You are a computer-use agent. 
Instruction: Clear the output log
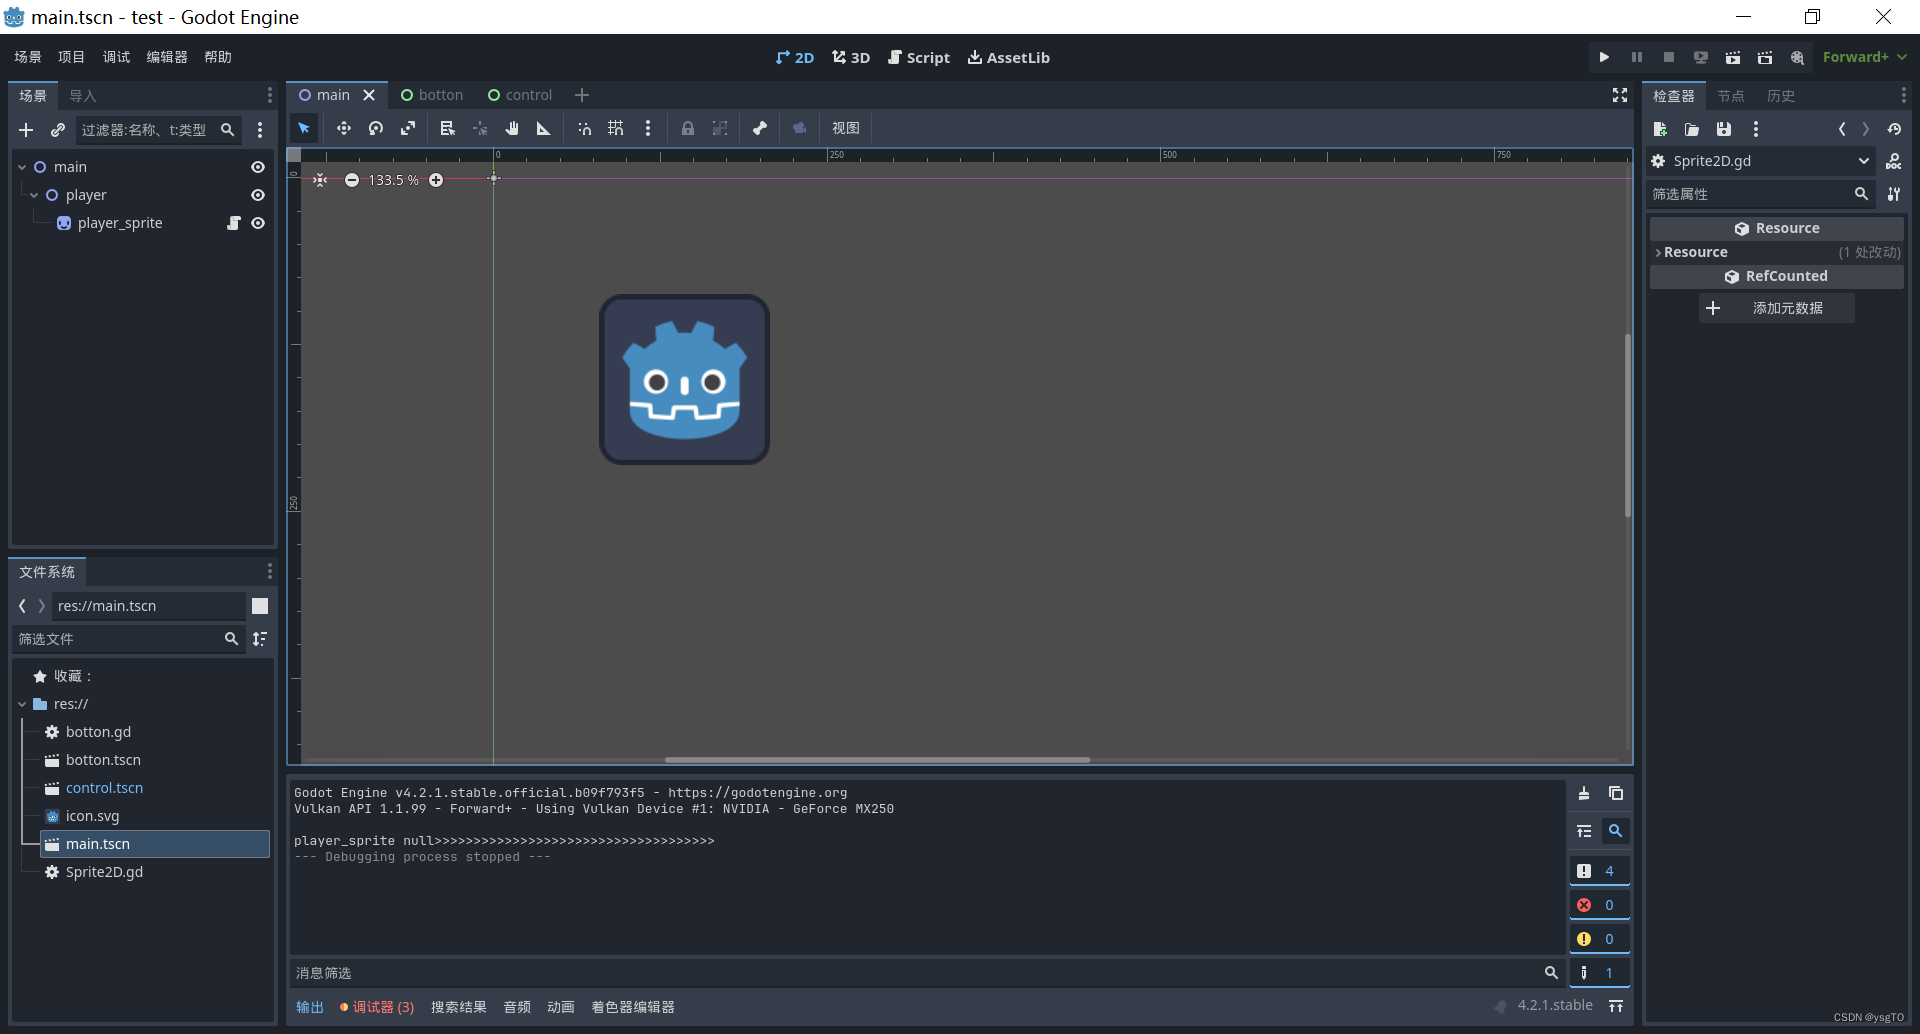pos(1584,793)
